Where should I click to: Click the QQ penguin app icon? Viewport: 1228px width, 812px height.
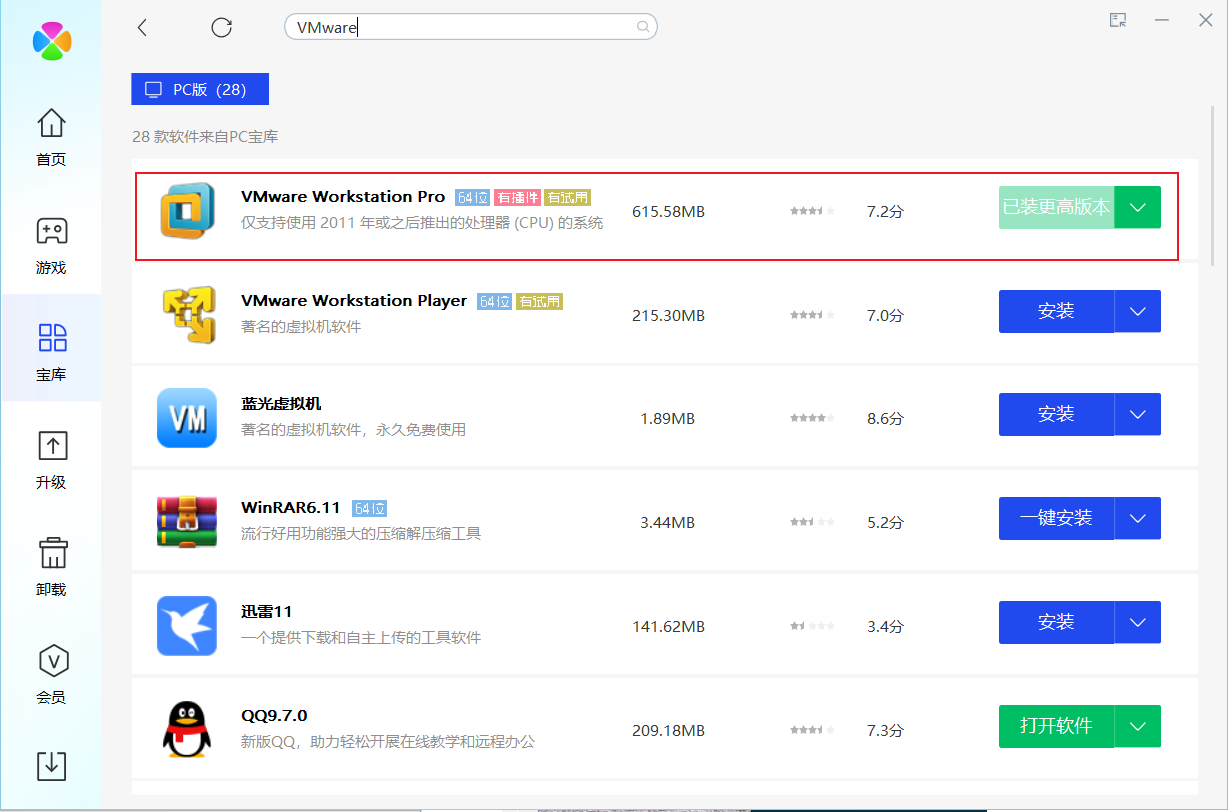187,729
